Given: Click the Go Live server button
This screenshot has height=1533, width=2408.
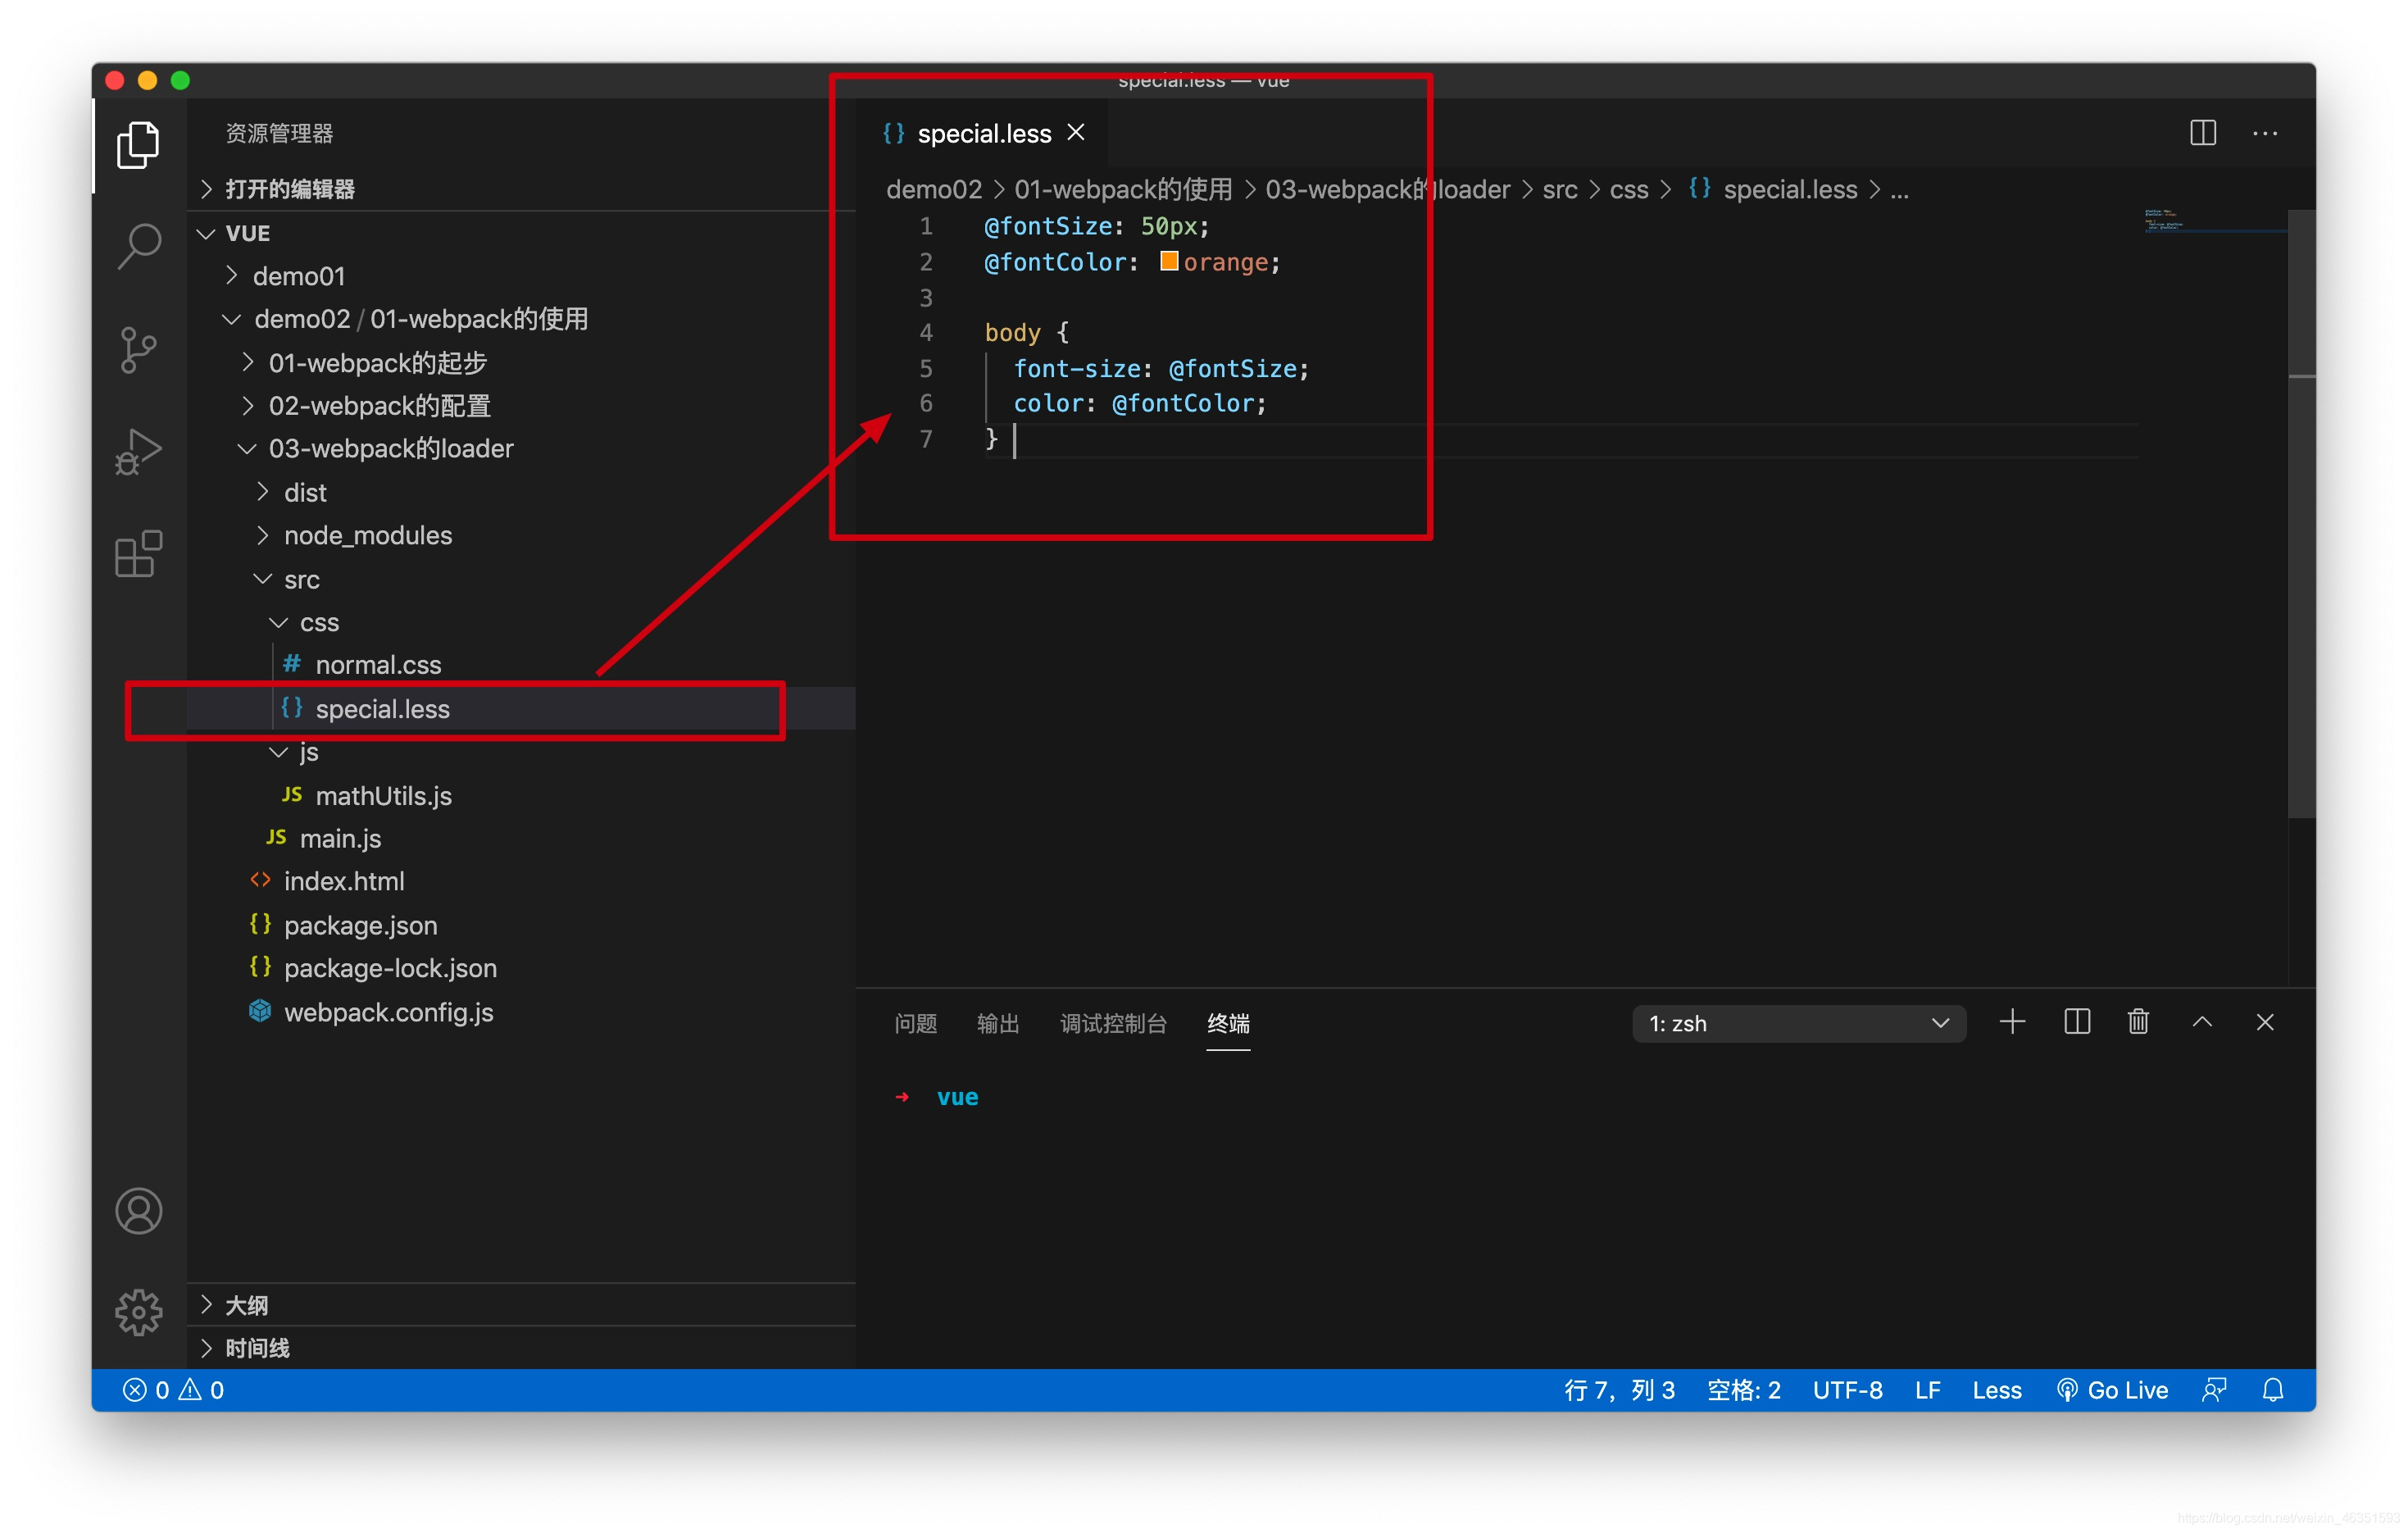Looking at the screenshot, I should 2112,1390.
